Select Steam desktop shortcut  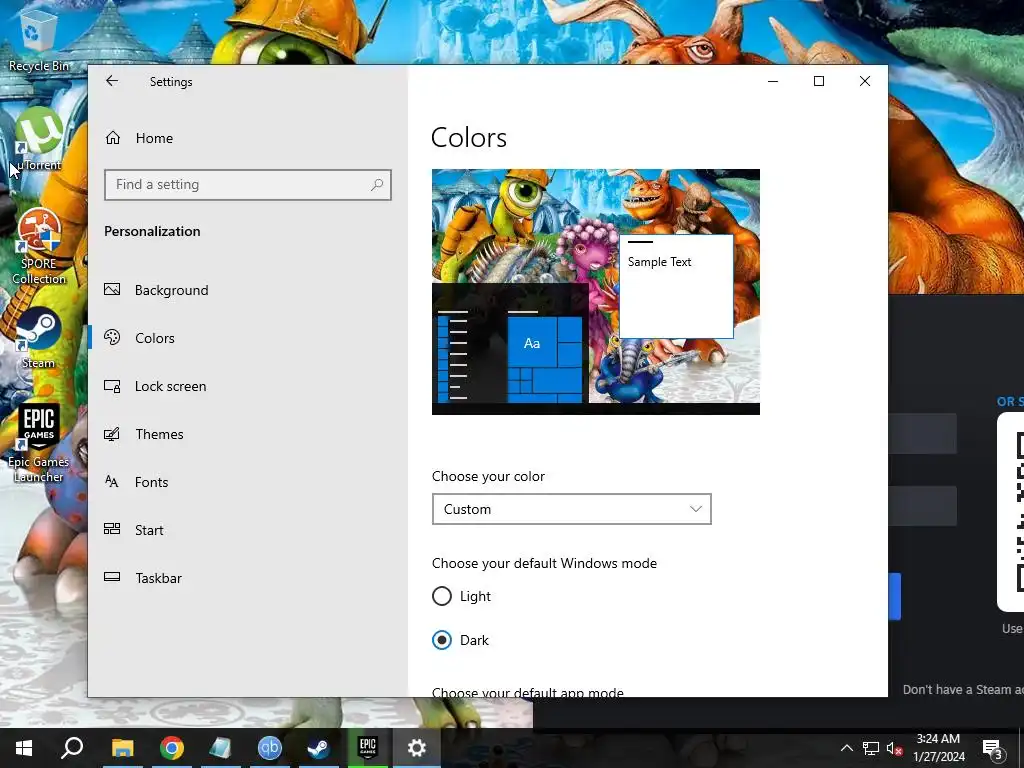point(39,338)
